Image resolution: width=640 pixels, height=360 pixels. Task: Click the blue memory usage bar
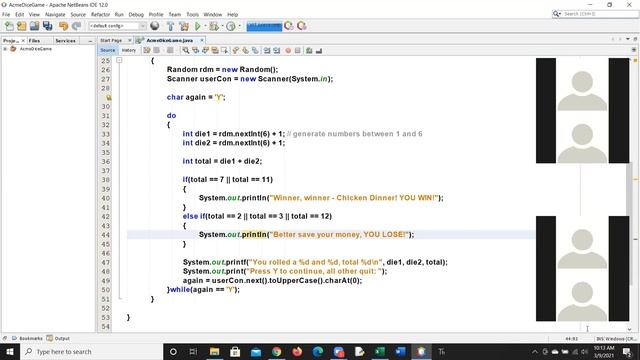[264, 27]
